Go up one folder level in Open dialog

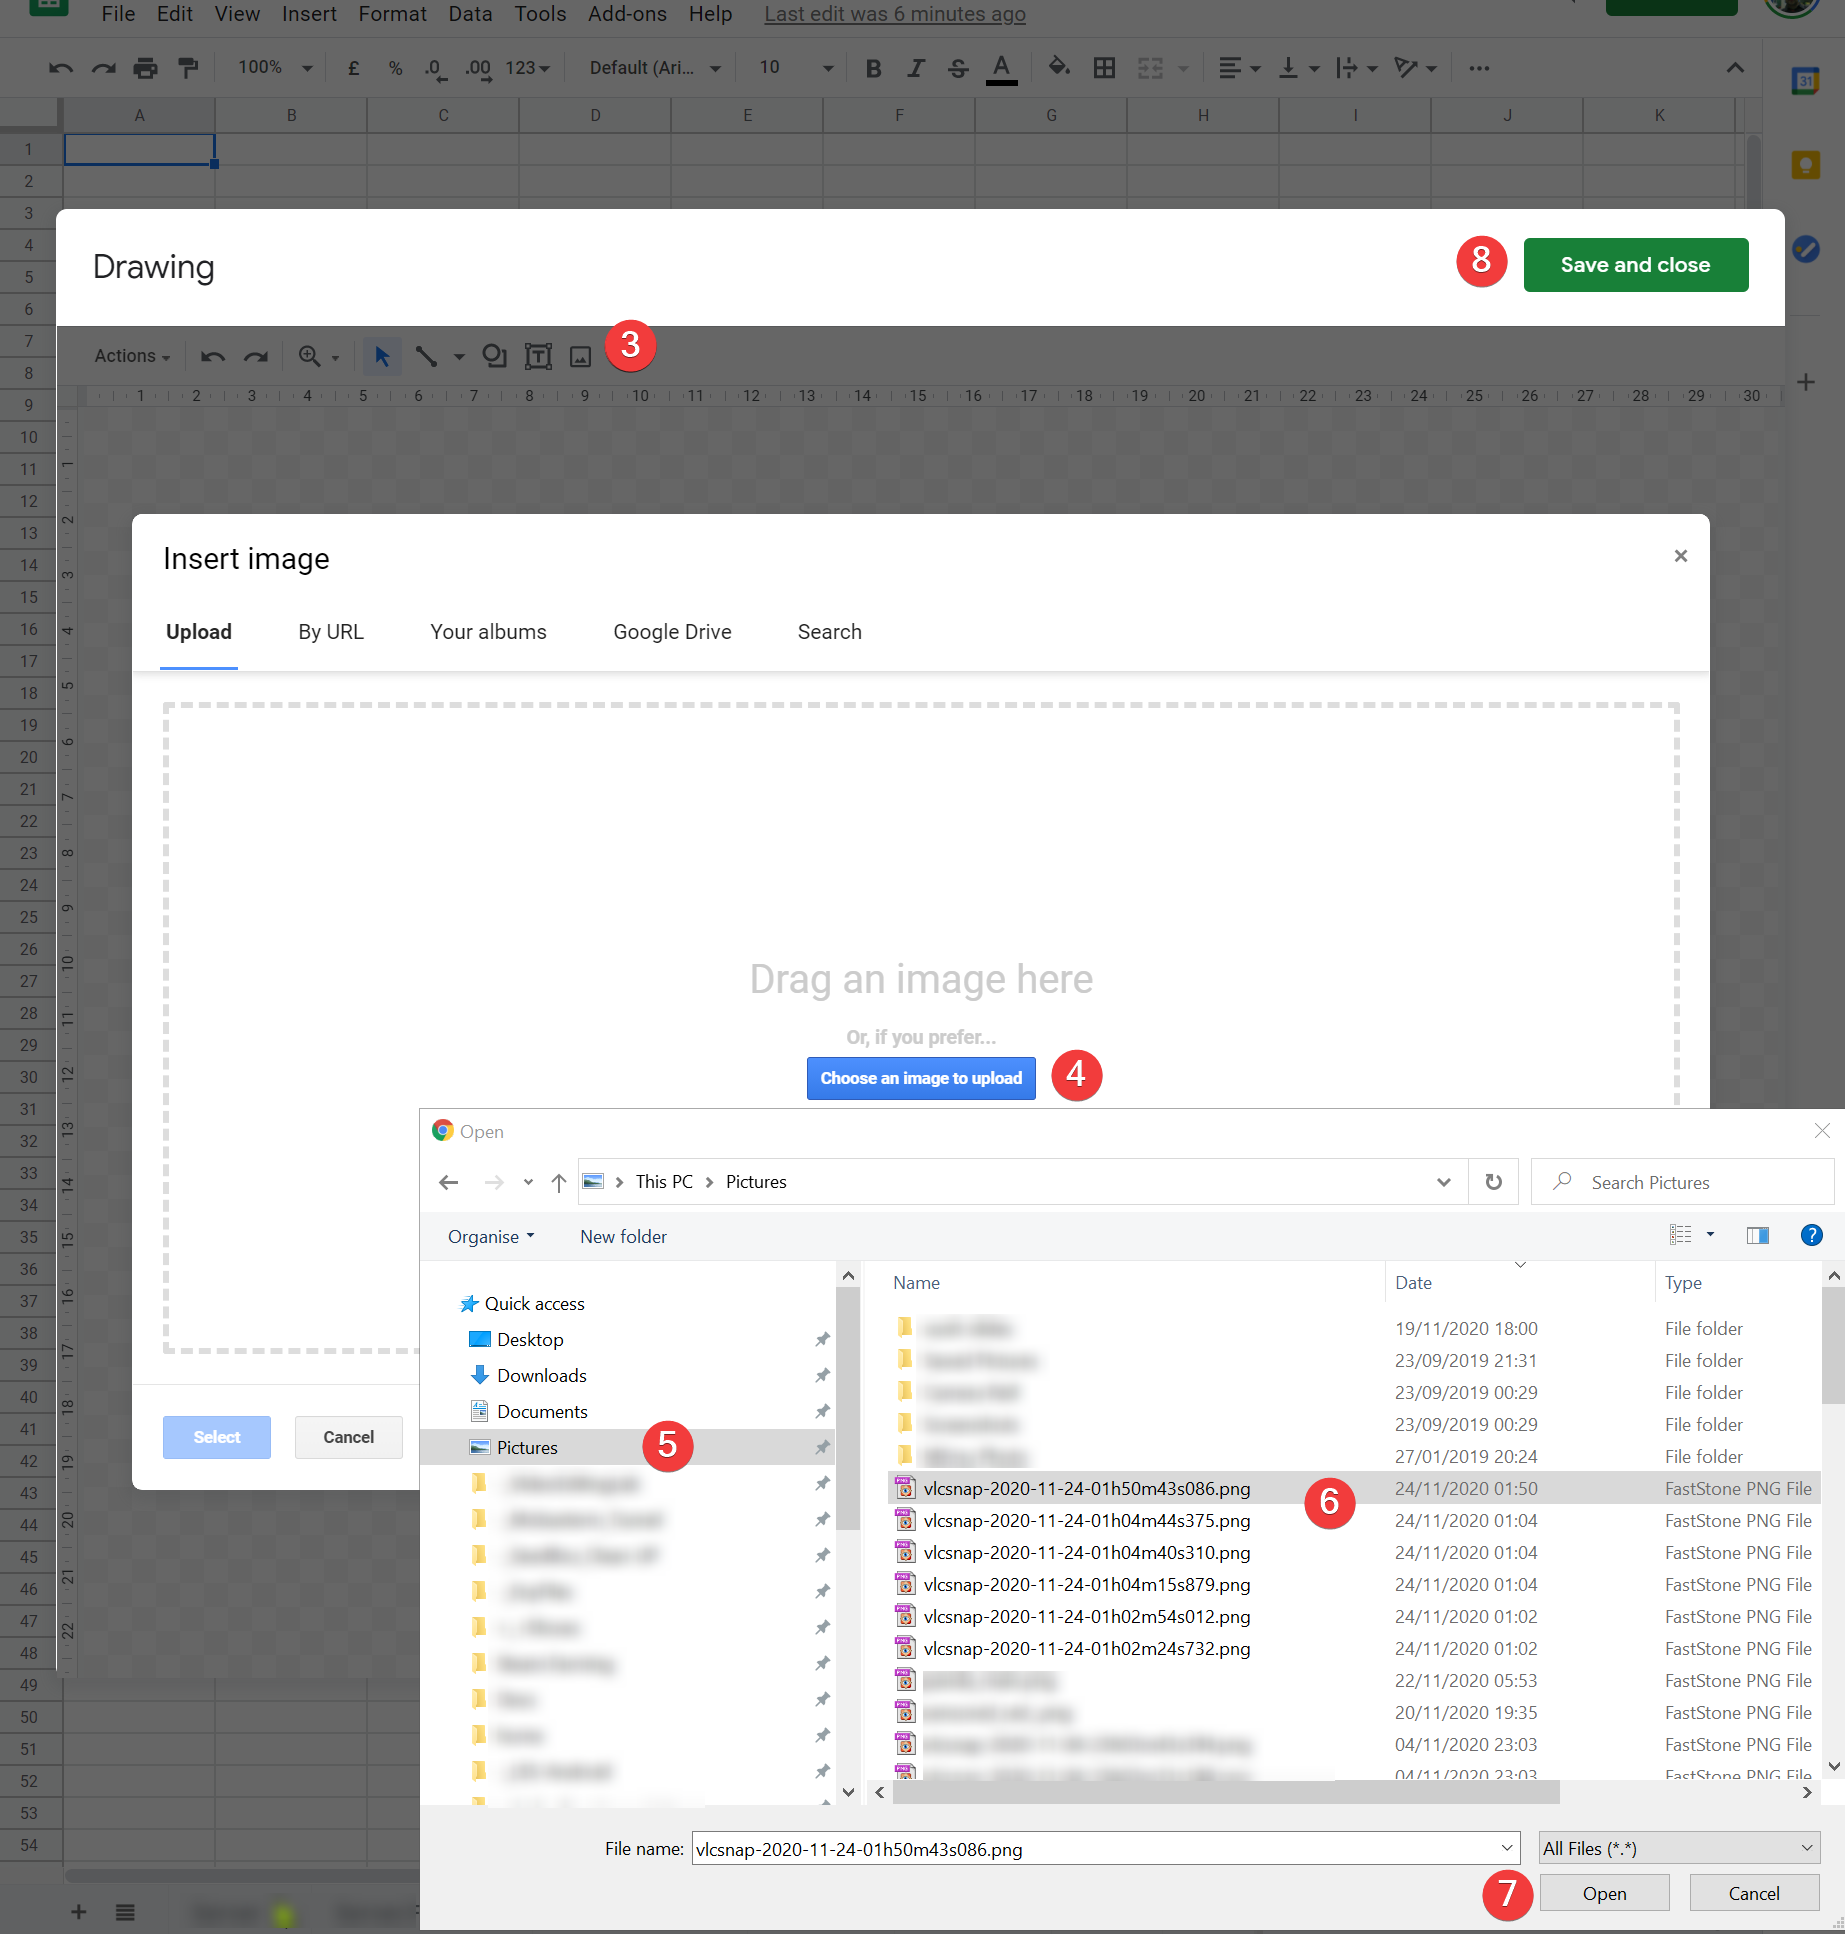(x=559, y=1182)
